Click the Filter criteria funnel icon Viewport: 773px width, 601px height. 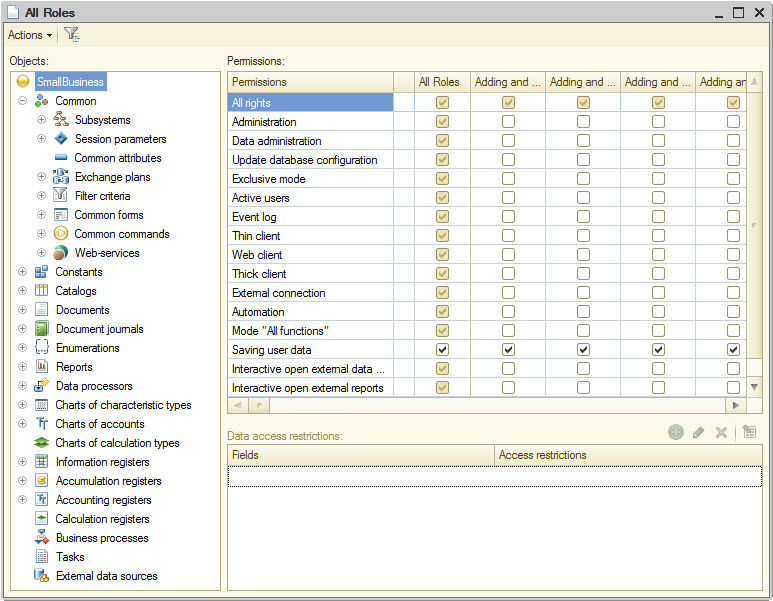tap(60, 195)
